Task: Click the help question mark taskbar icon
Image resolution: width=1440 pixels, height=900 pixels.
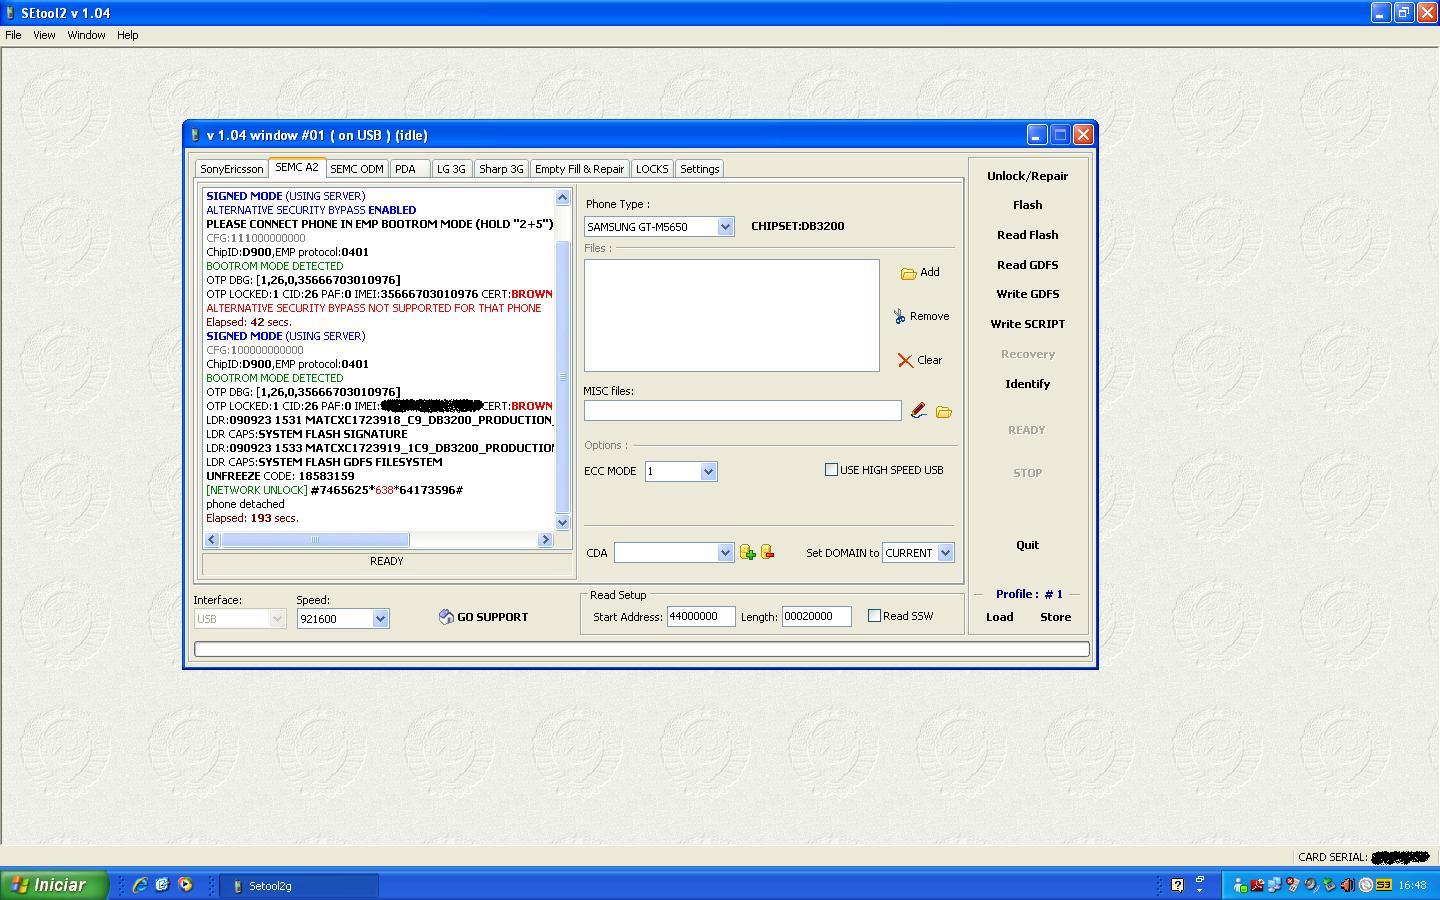Action: tap(1177, 885)
